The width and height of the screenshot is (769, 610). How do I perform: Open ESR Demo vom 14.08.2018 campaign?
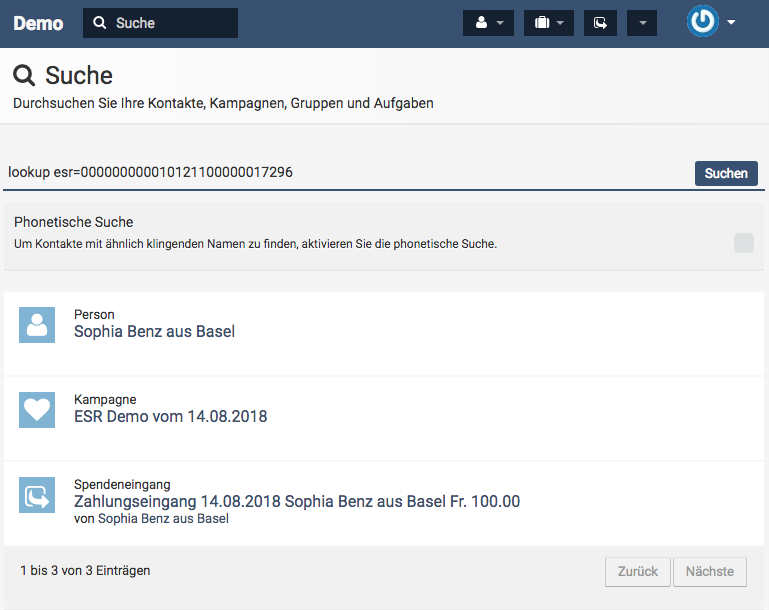coord(171,416)
